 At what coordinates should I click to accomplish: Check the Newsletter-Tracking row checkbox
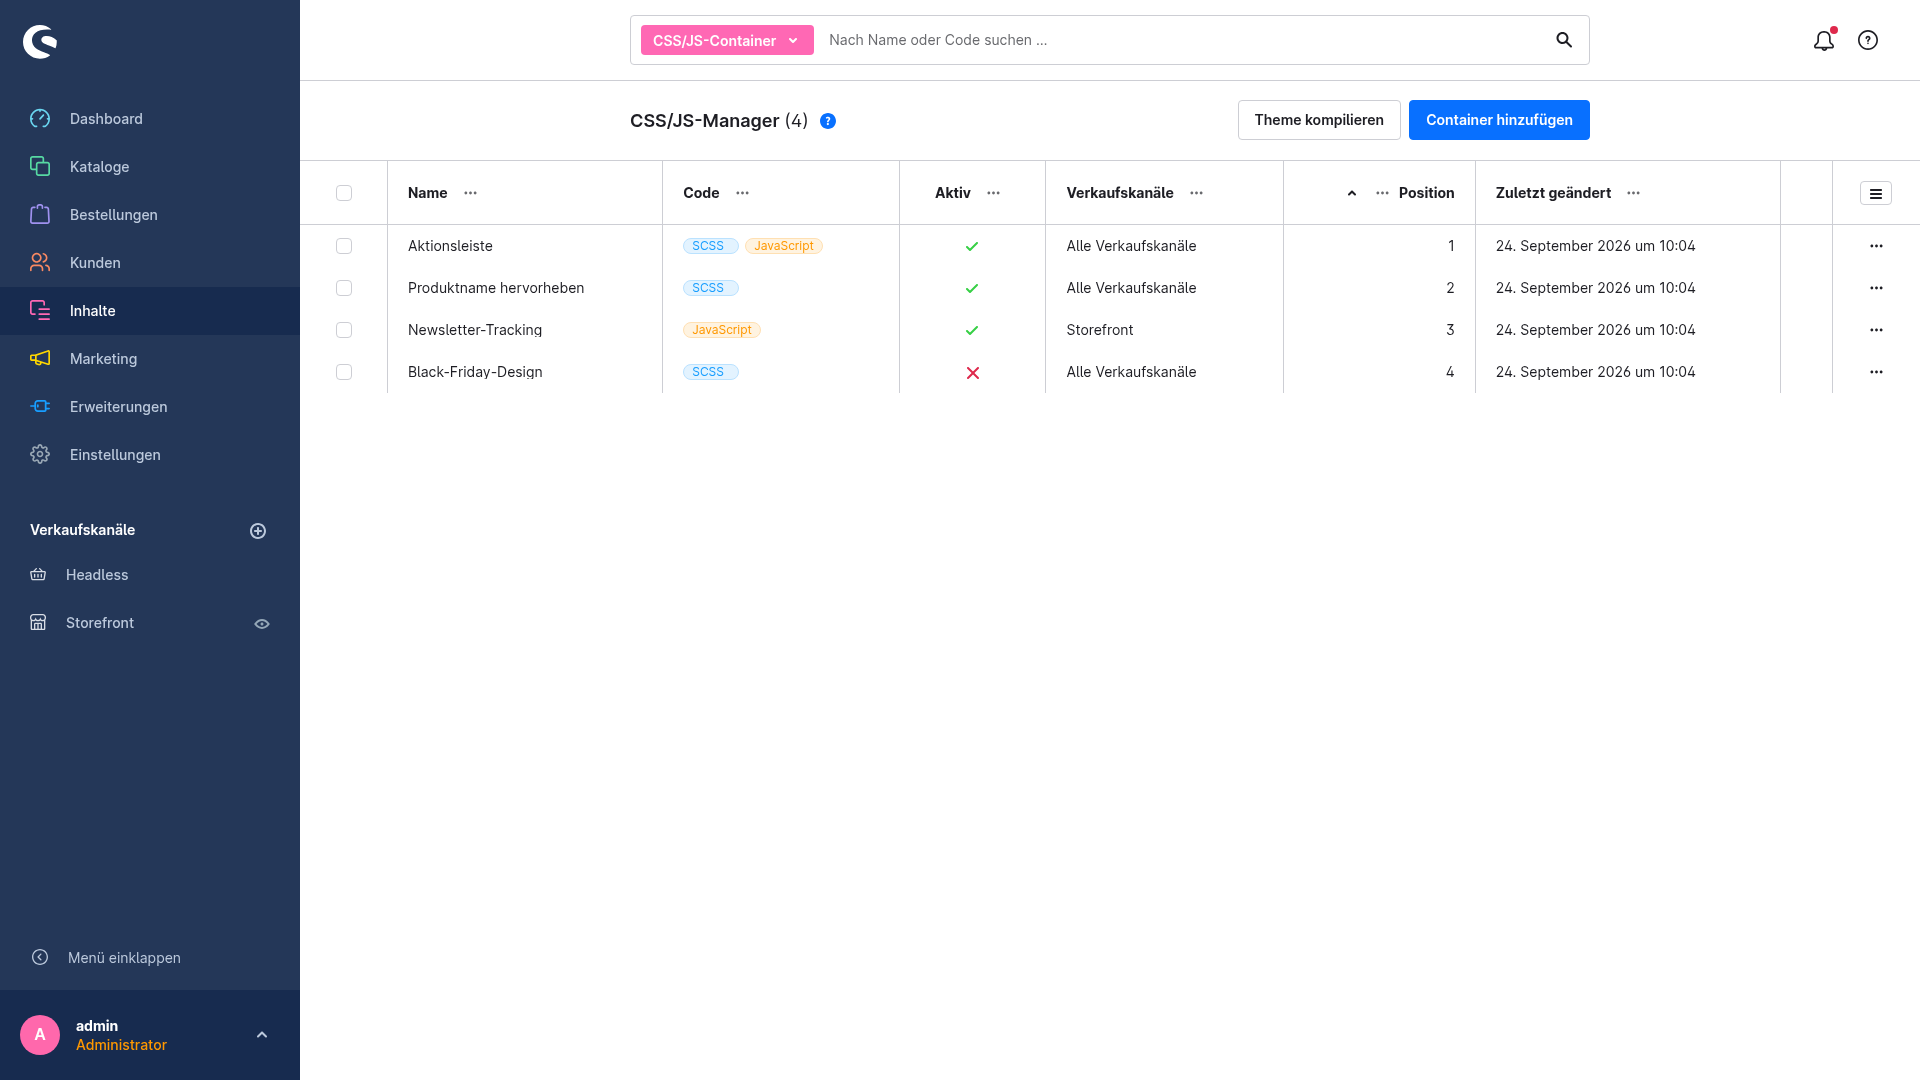(x=344, y=330)
